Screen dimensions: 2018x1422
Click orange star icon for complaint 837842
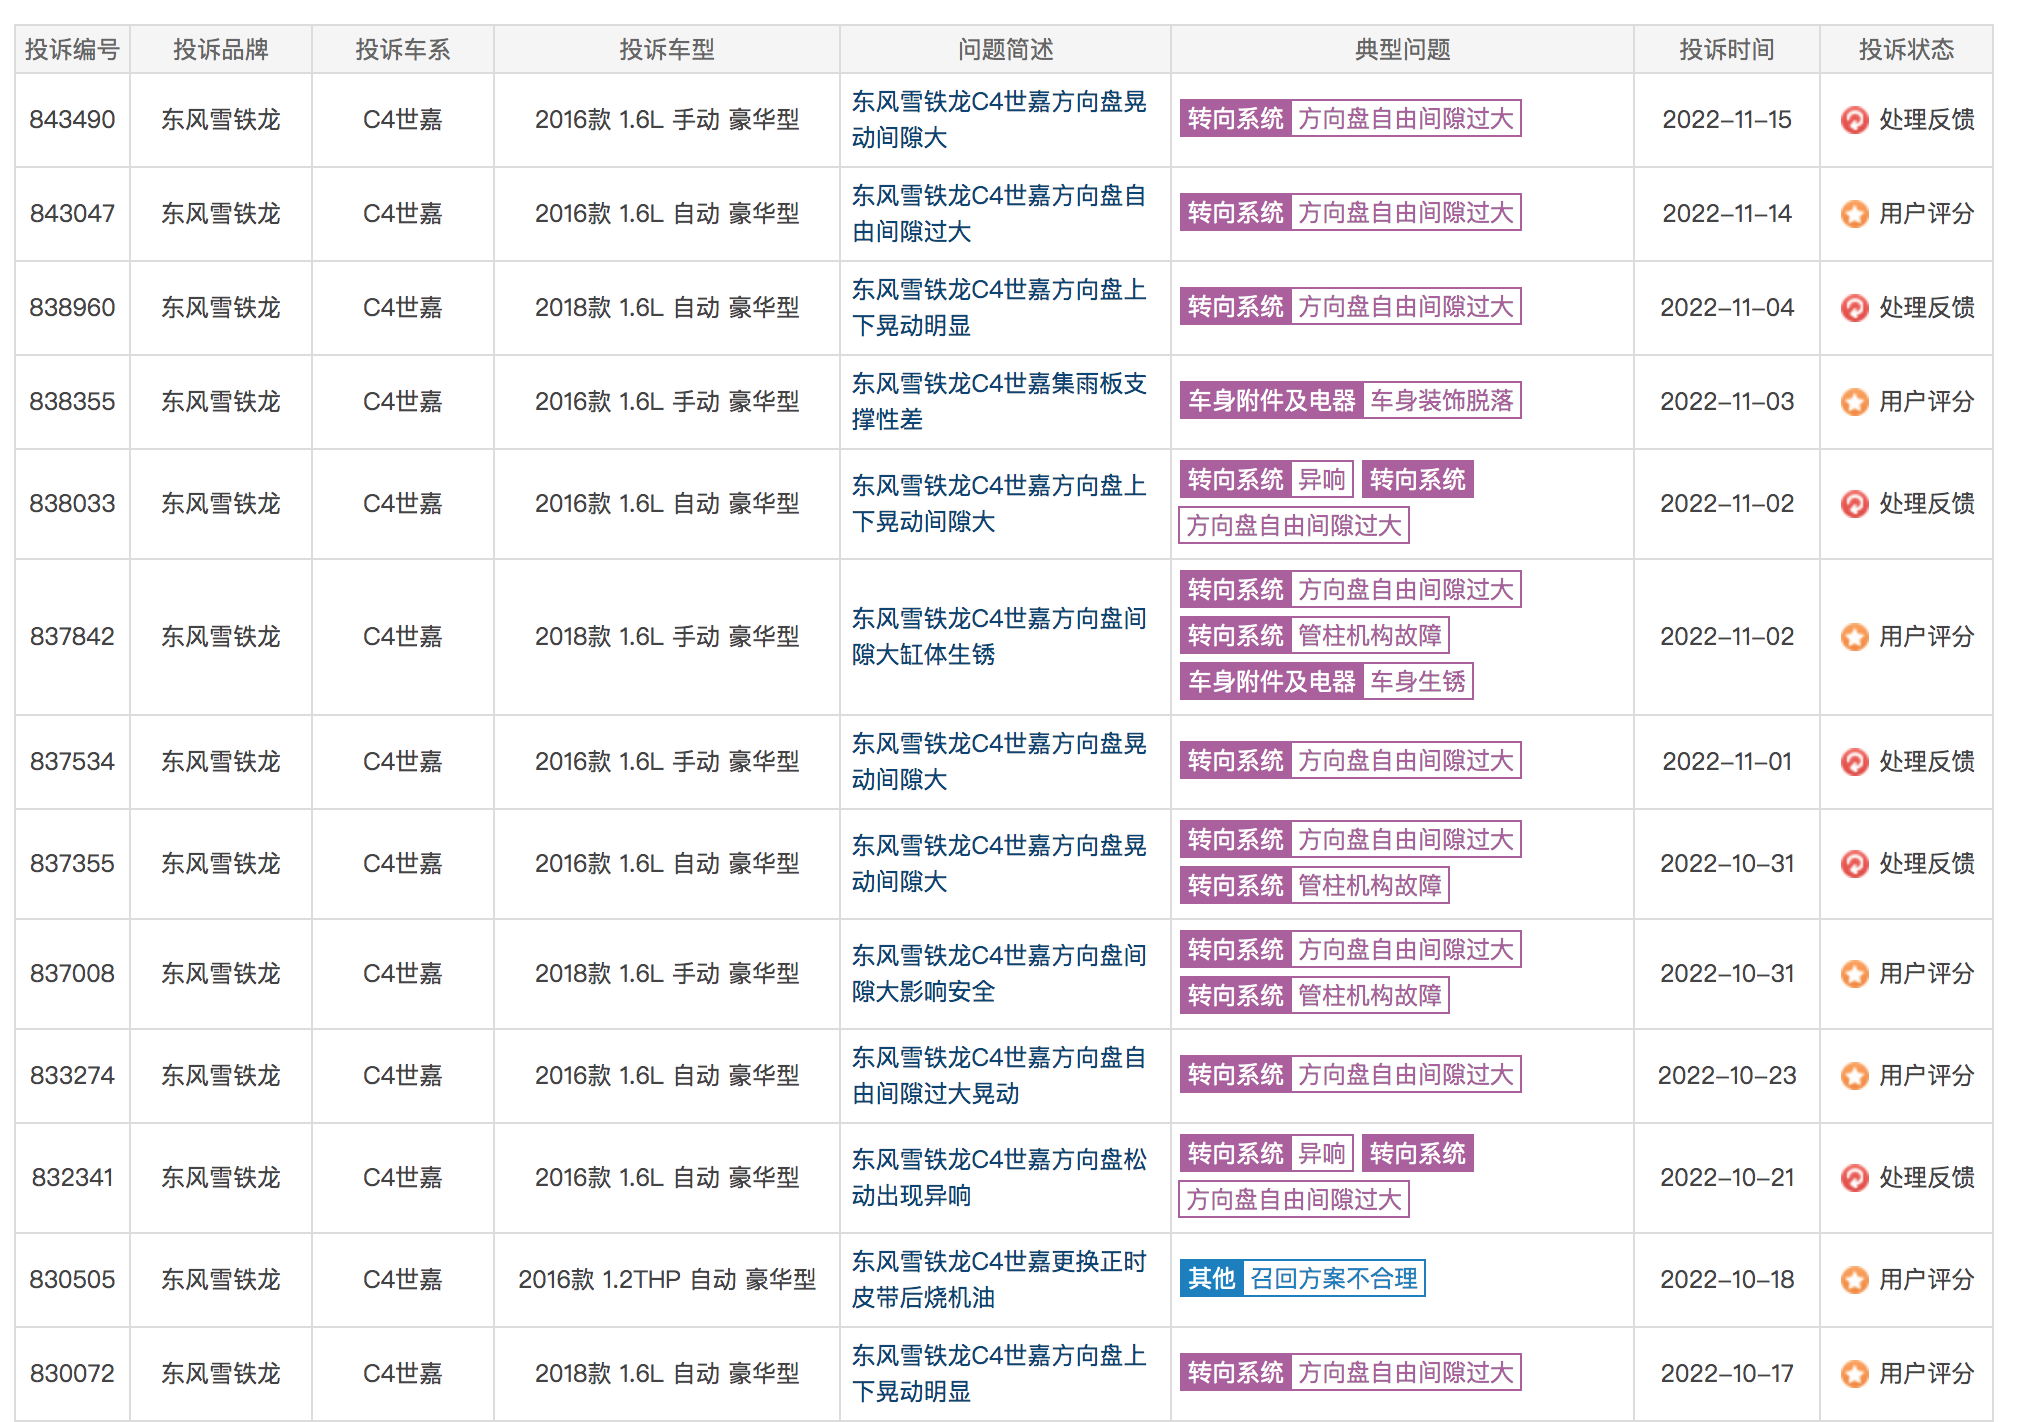pos(1854,637)
